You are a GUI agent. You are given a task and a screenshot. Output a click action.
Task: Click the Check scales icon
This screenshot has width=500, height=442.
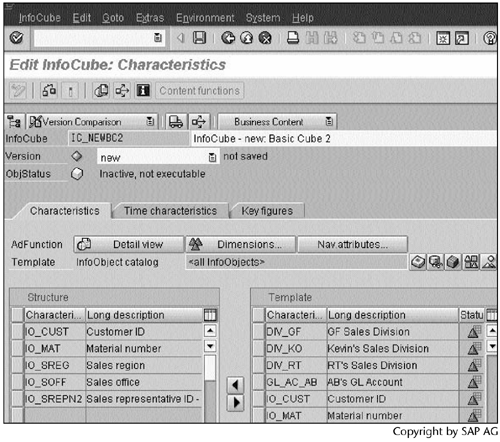[x=49, y=91]
